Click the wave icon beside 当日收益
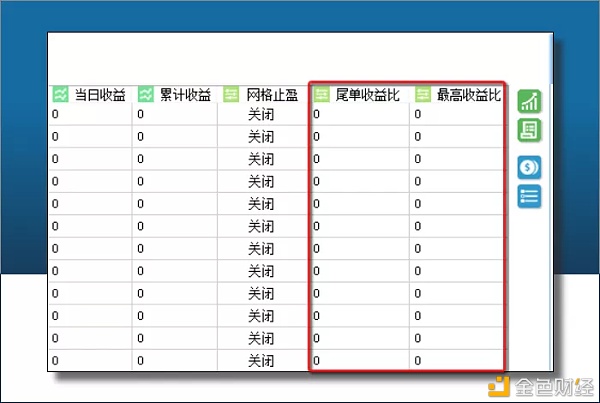The height and width of the screenshot is (403, 600). point(60,94)
